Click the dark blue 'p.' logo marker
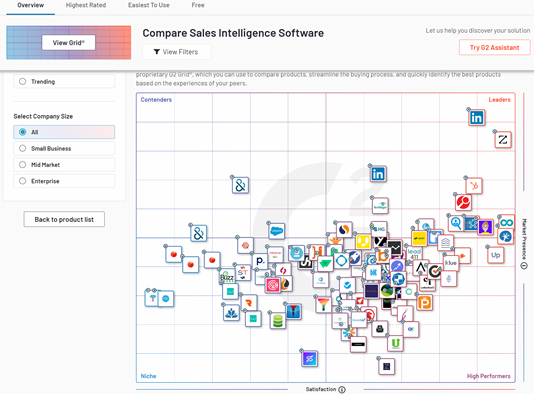This screenshot has width=534, height=394. point(261,261)
